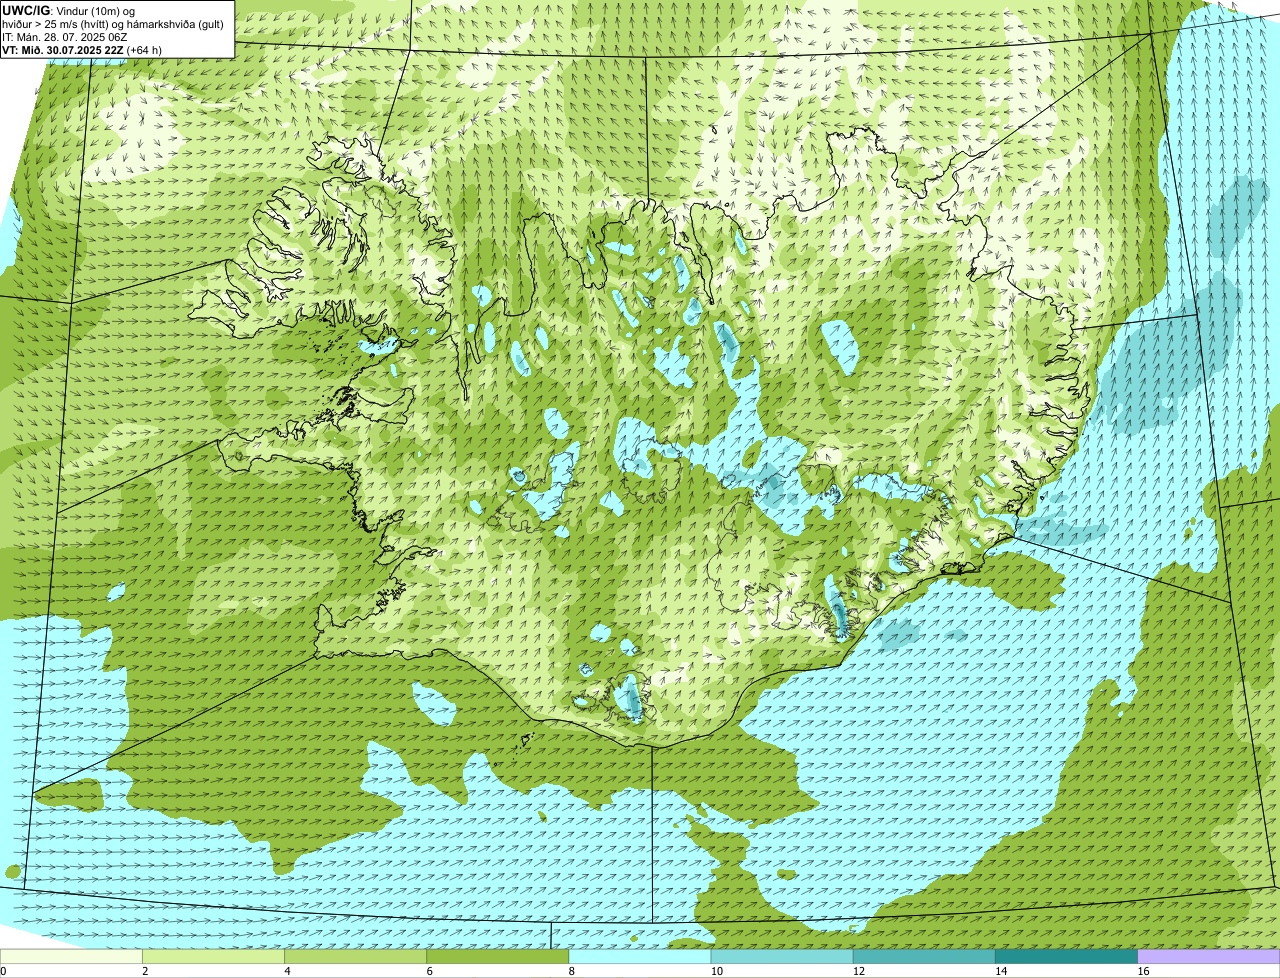Click the 'hviður > 25 m/s (hvítt)' legend line
The width and height of the screenshot is (1280, 978).
(115, 23)
